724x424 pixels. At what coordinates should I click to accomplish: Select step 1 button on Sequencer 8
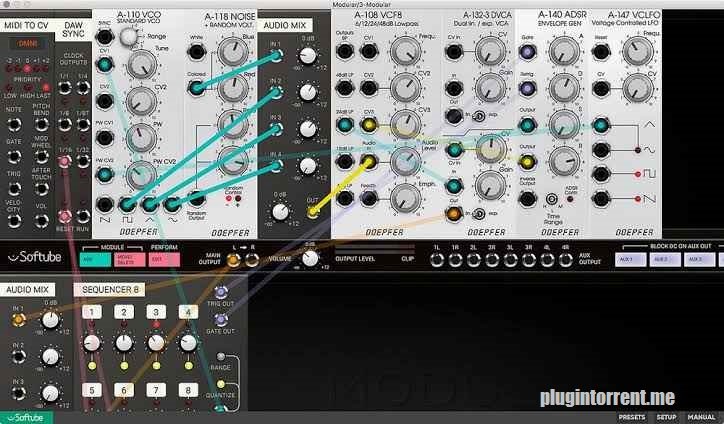[x=91, y=312]
